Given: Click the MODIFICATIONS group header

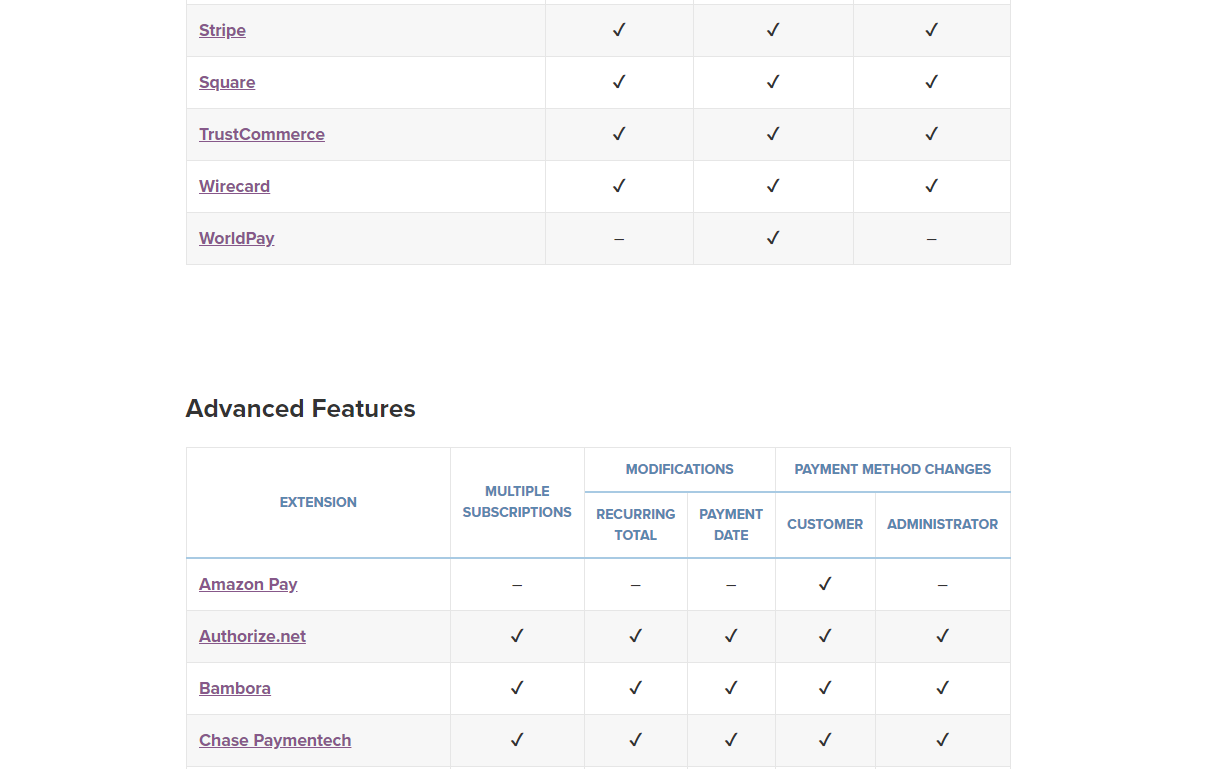Looking at the screenshot, I should coord(680,469).
